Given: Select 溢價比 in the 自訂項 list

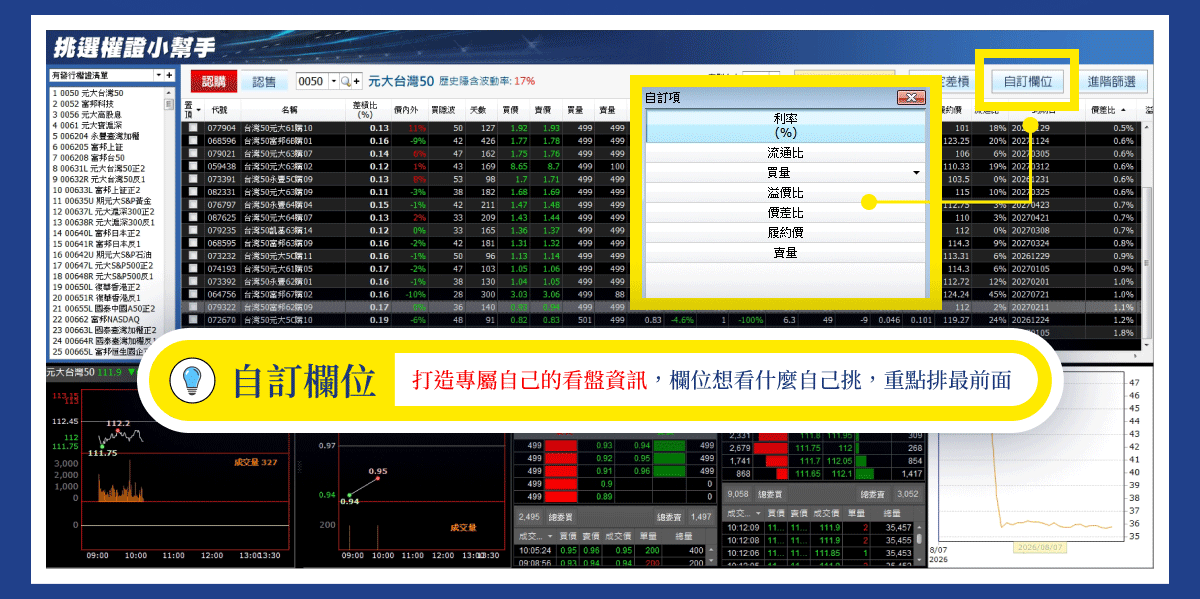Looking at the screenshot, I should coord(785,193).
